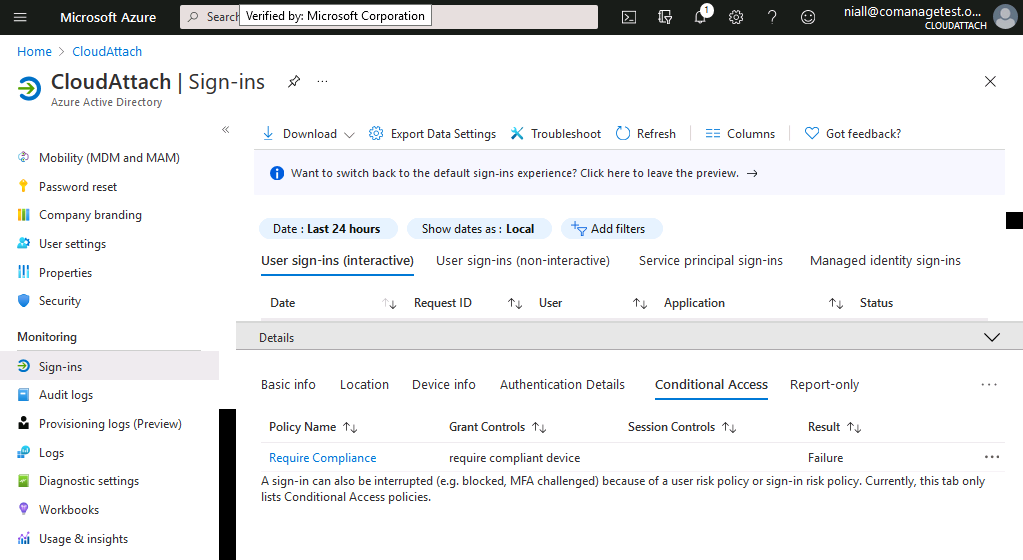The image size is (1023, 560).
Task: Open the portal hamburger menu
Action: (20, 17)
